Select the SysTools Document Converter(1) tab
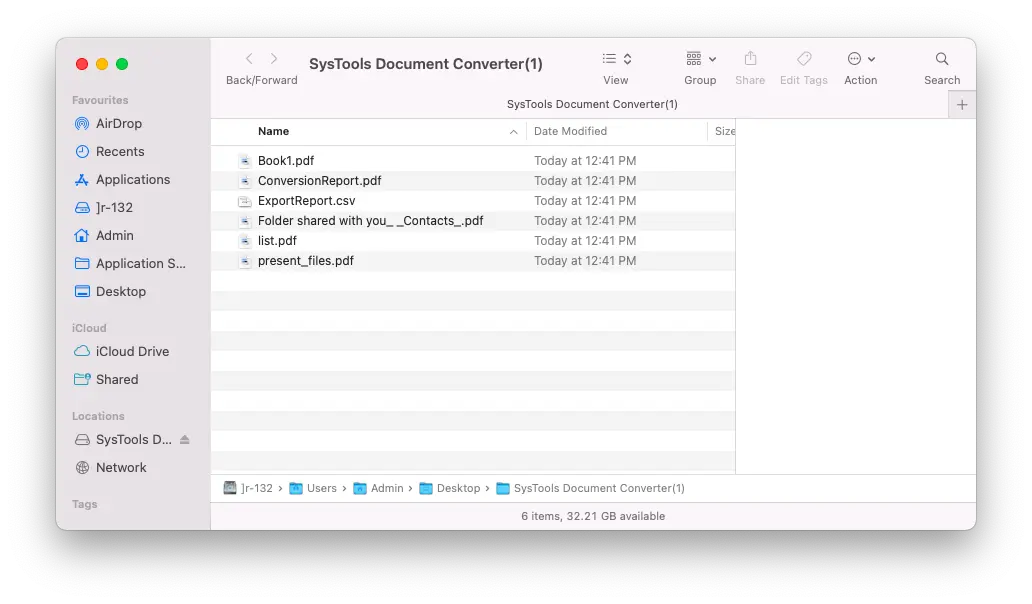 592,105
